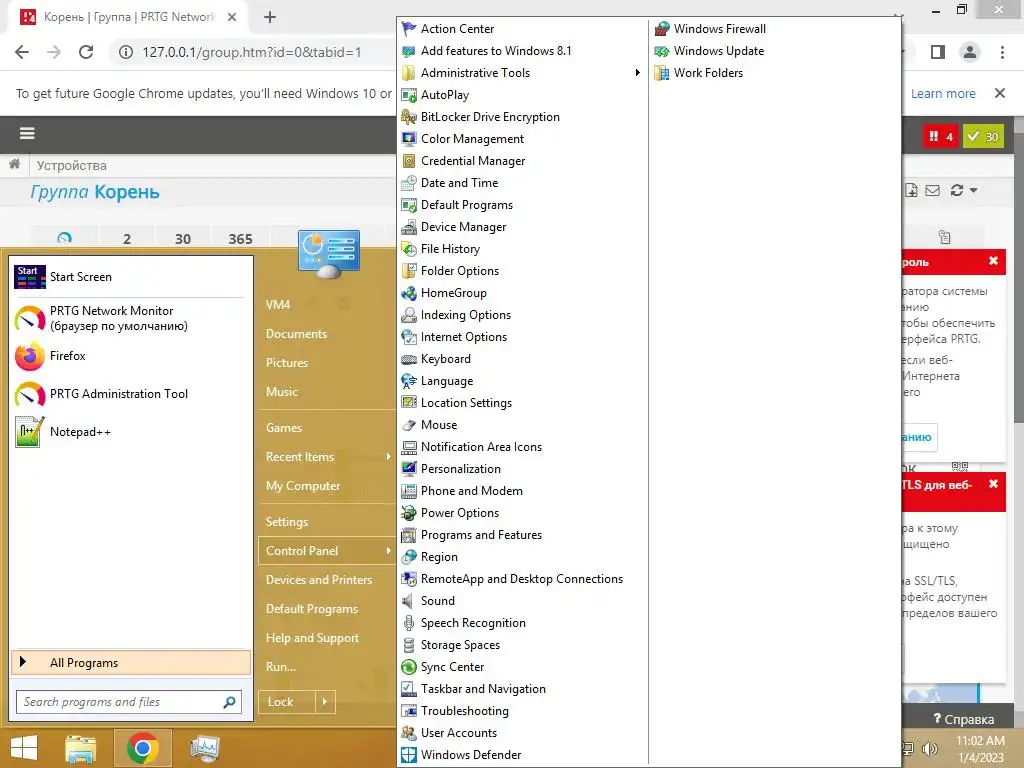Open Programs and Features

472,535
